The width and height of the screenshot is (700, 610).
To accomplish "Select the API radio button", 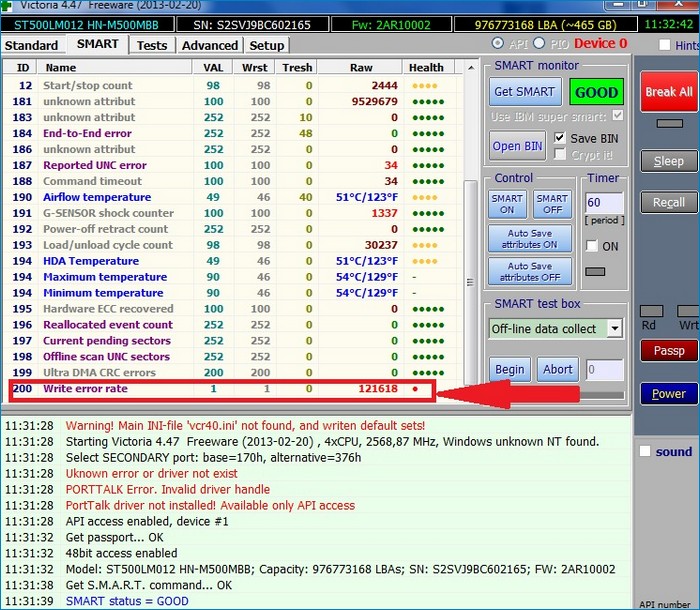I will coord(498,44).
